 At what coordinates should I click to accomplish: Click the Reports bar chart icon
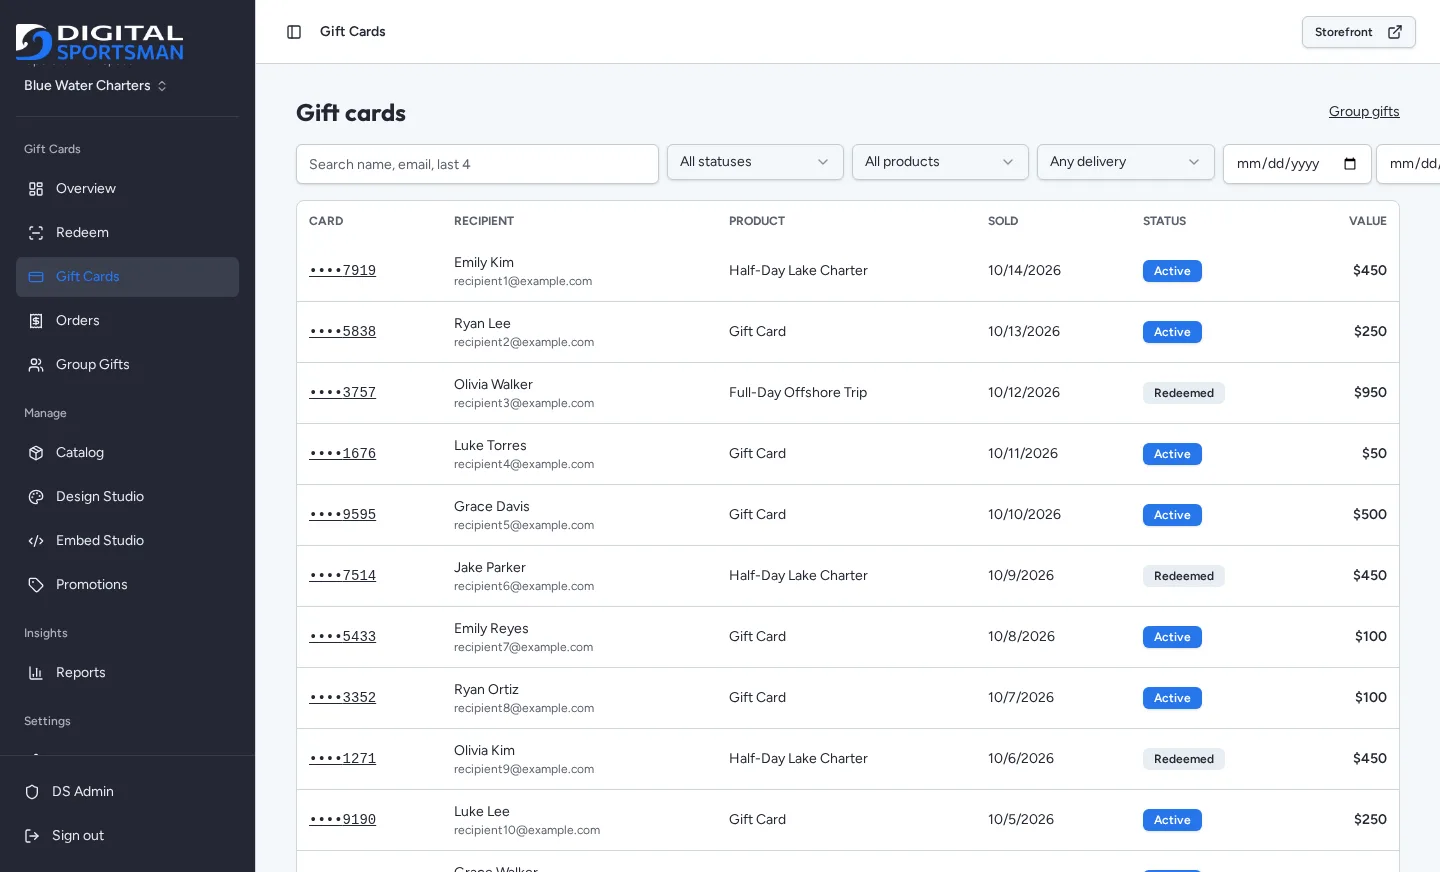point(36,673)
